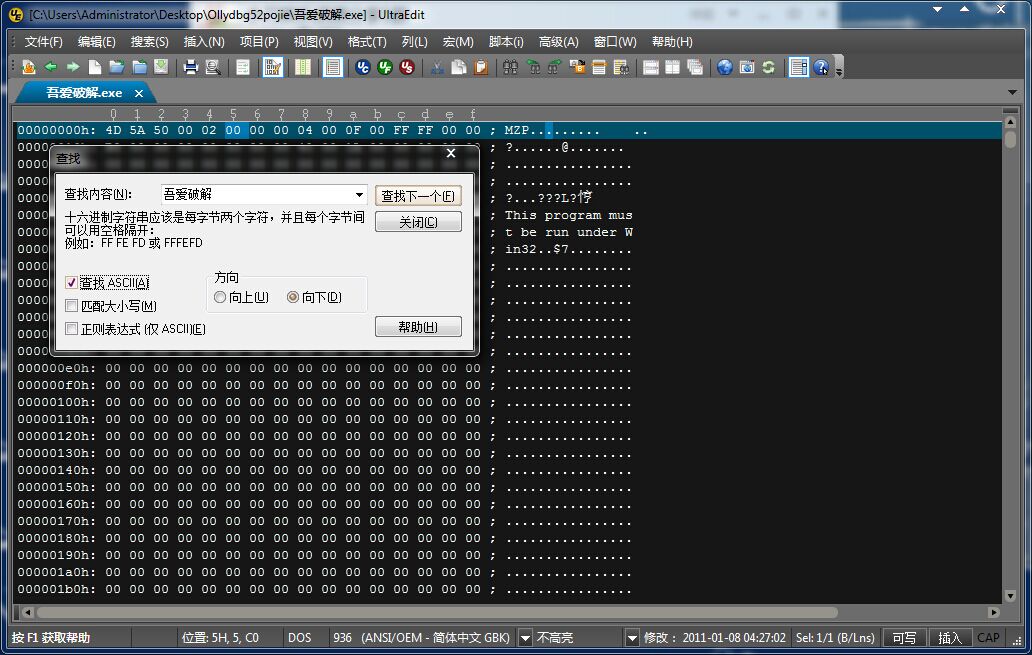Open the 查找内容 dropdown history list
1032x655 pixels.
coord(359,195)
